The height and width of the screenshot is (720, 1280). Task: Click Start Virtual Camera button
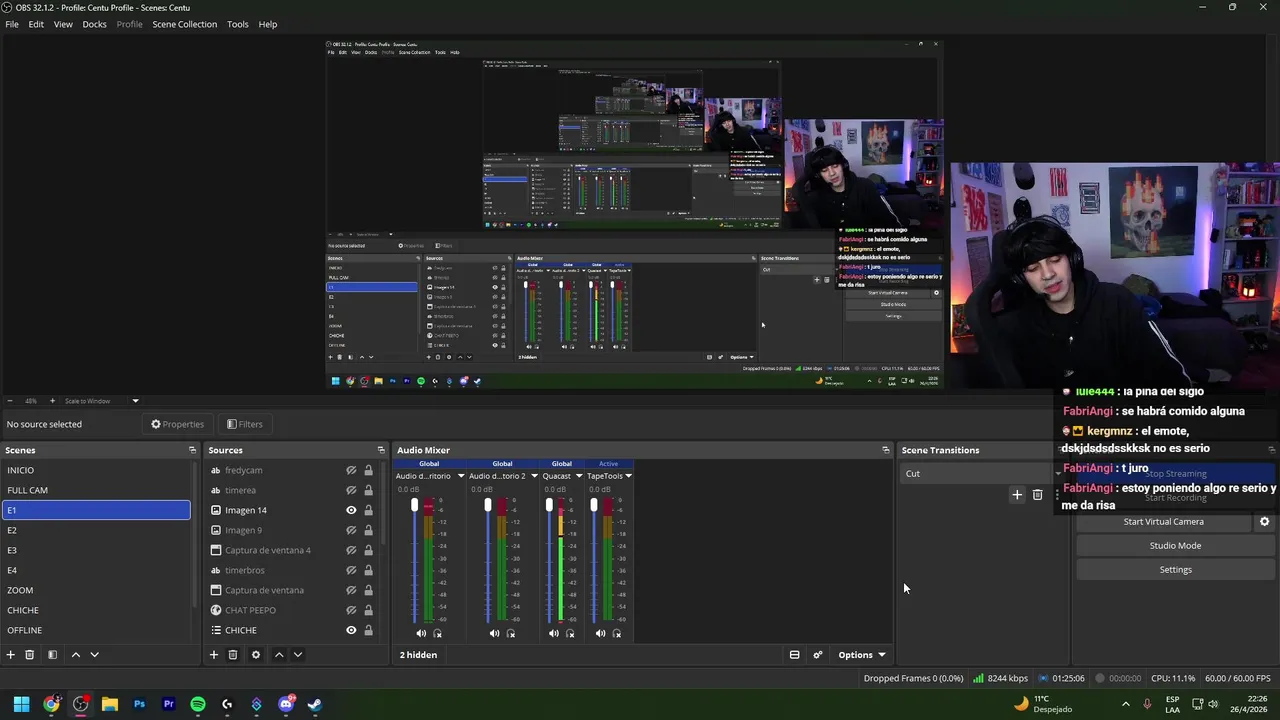tap(1163, 522)
